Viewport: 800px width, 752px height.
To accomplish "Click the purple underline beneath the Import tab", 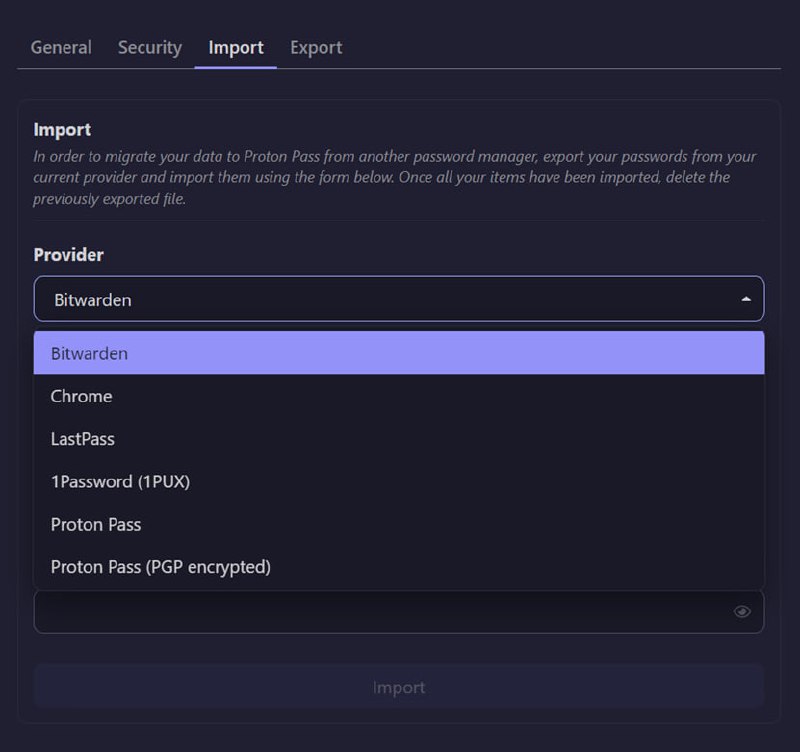I will point(236,67).
